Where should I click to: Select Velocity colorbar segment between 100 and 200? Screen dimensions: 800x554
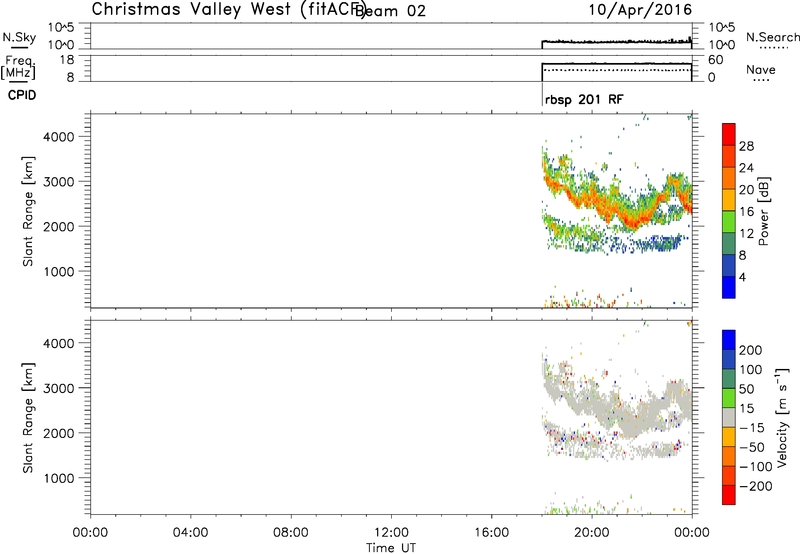point(729,359)
